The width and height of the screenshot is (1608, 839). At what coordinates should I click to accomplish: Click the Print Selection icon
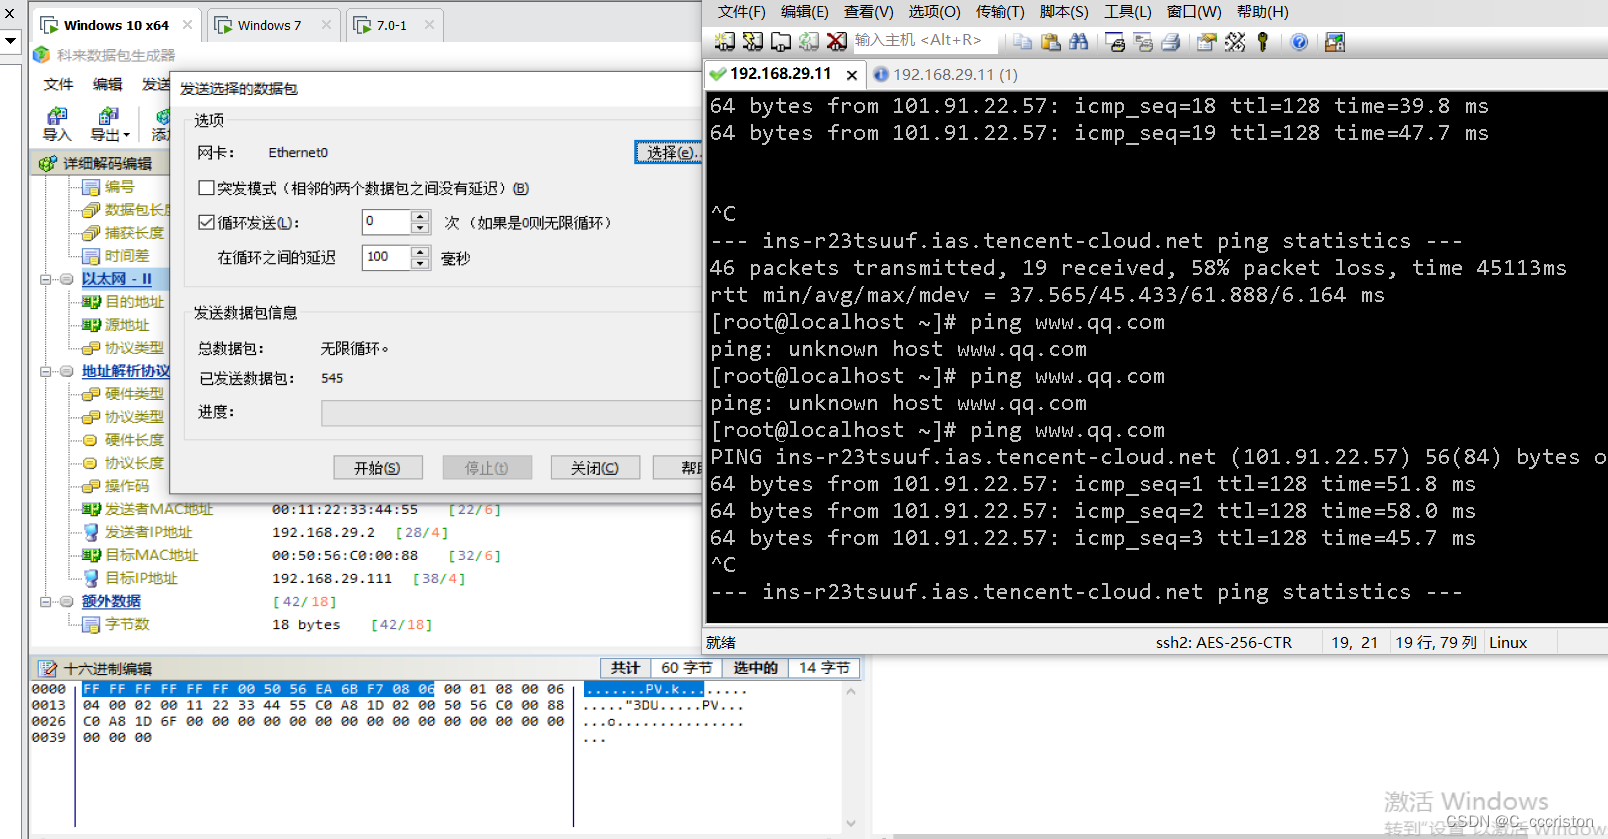1143,41
